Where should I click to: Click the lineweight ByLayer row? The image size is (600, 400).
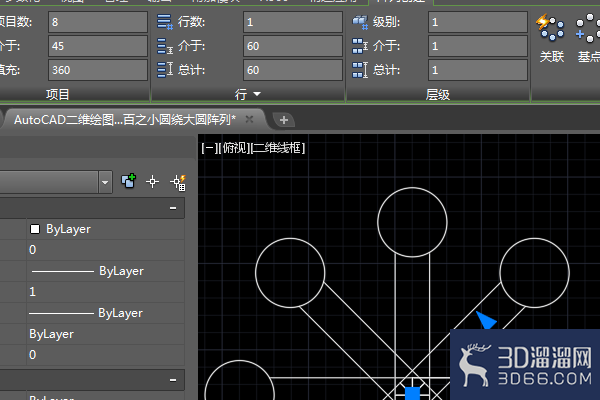[x=105, y=313]
